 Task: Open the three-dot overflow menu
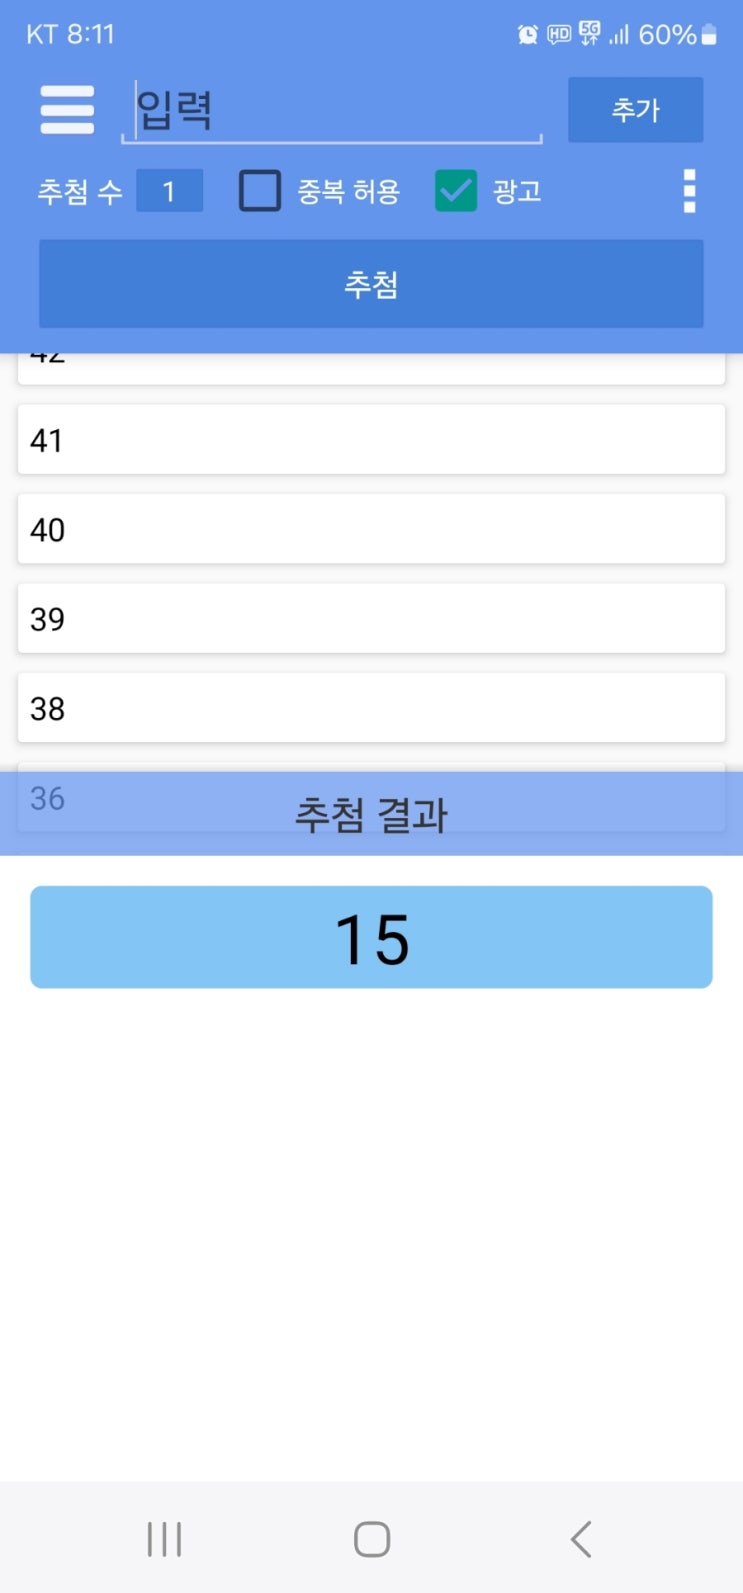click(x=689, y=190)
